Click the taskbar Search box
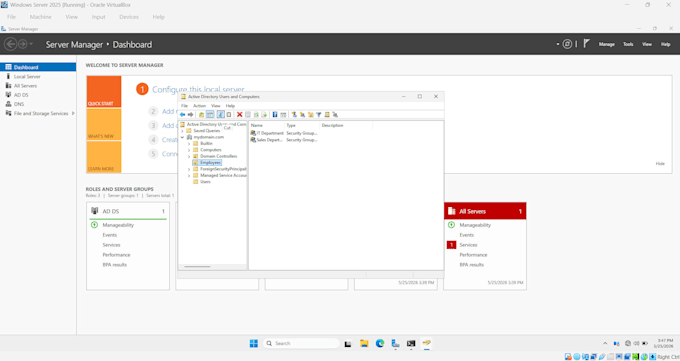Image resolution: width=680 pixels, height=361 pixels. point(301,343)
